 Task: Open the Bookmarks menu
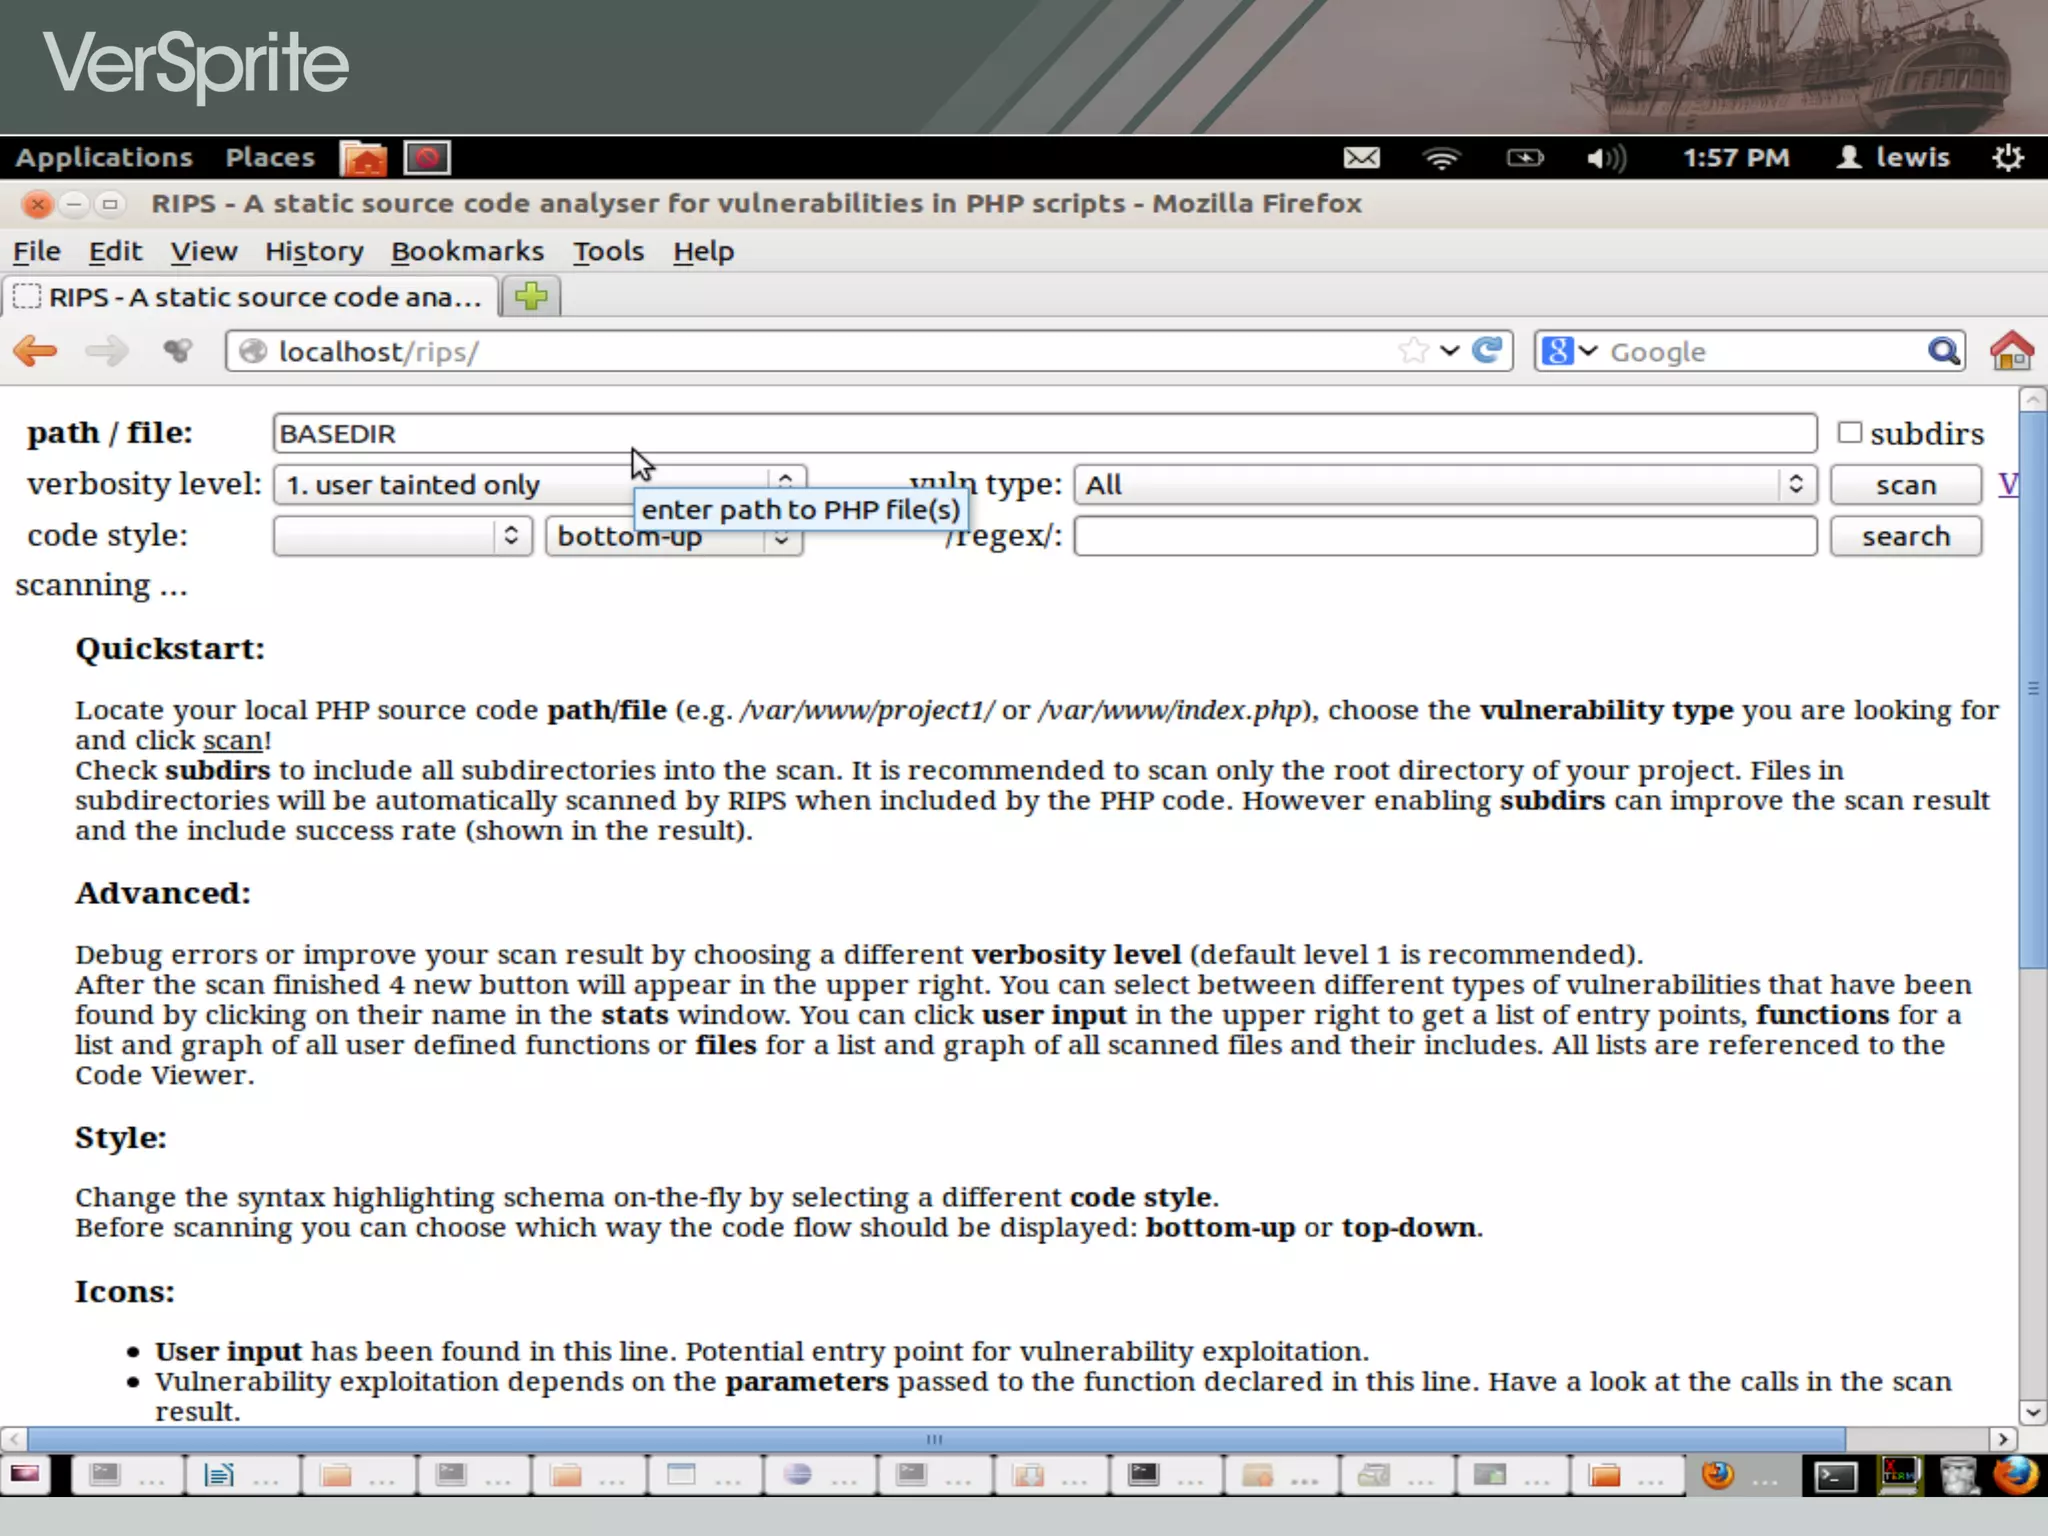pos(467,251)
